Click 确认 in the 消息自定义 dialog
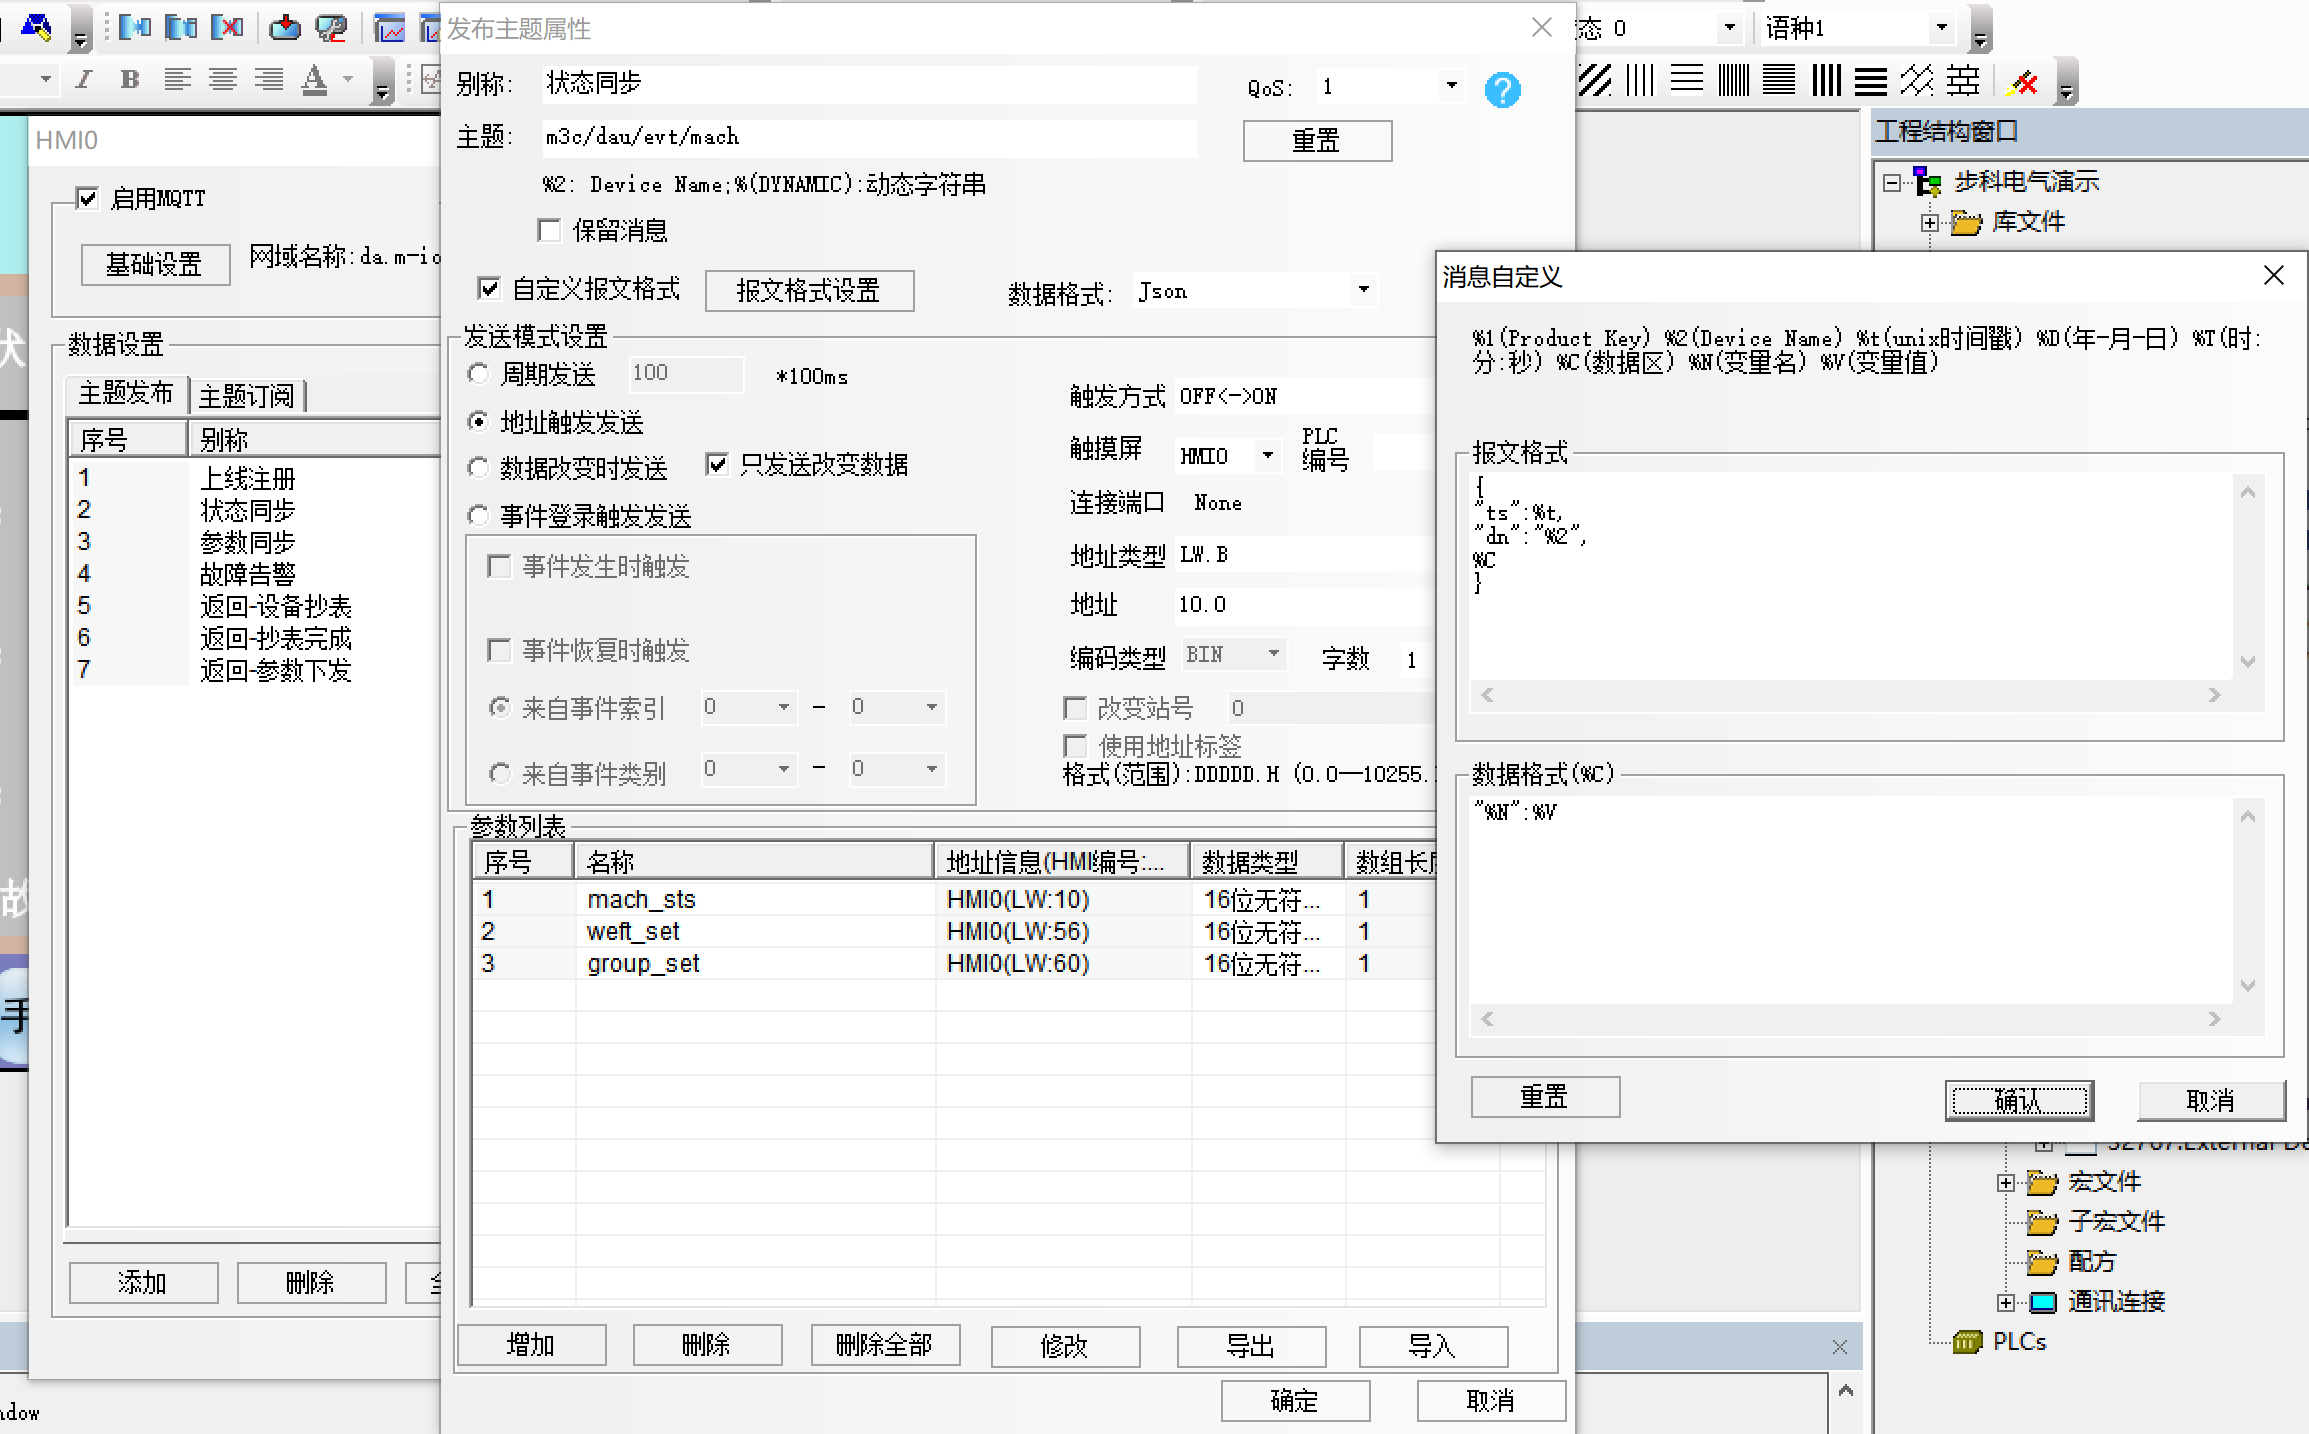Screen dimensions: 2309x1434 click(x=2019, y=1101)
